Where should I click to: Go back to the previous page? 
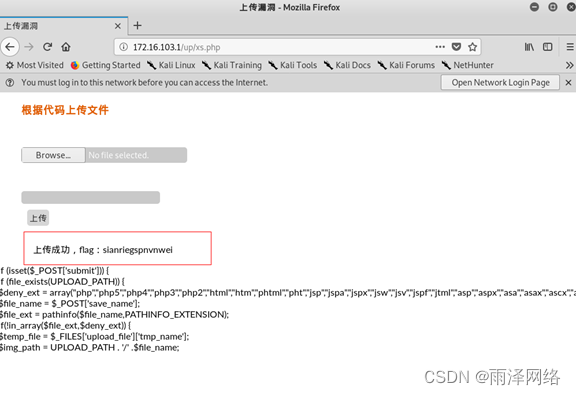[10, 47]
